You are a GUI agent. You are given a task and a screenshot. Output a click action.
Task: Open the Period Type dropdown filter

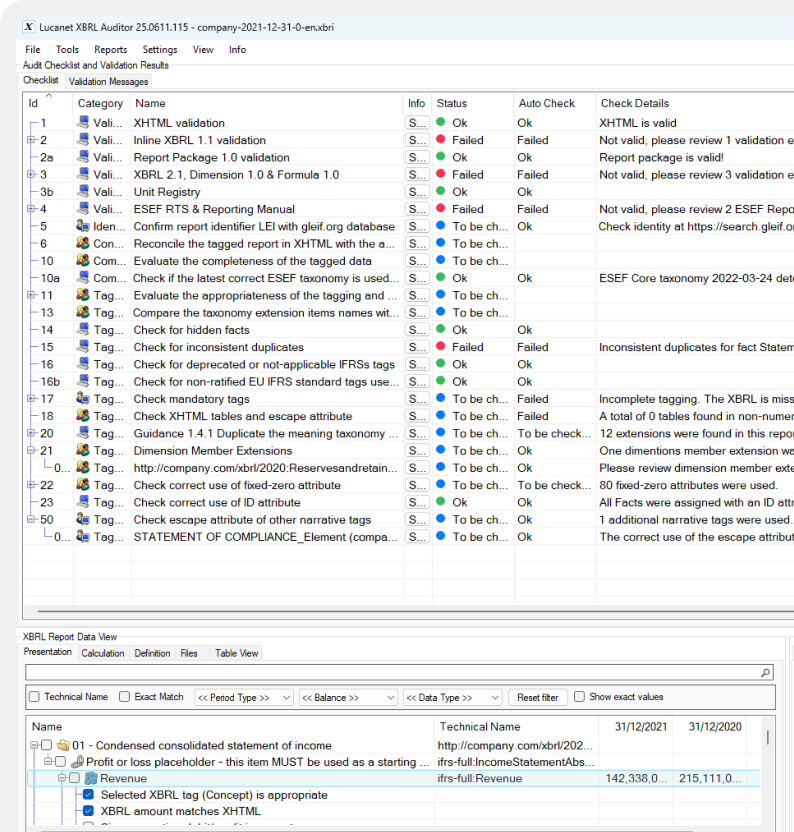243,697
